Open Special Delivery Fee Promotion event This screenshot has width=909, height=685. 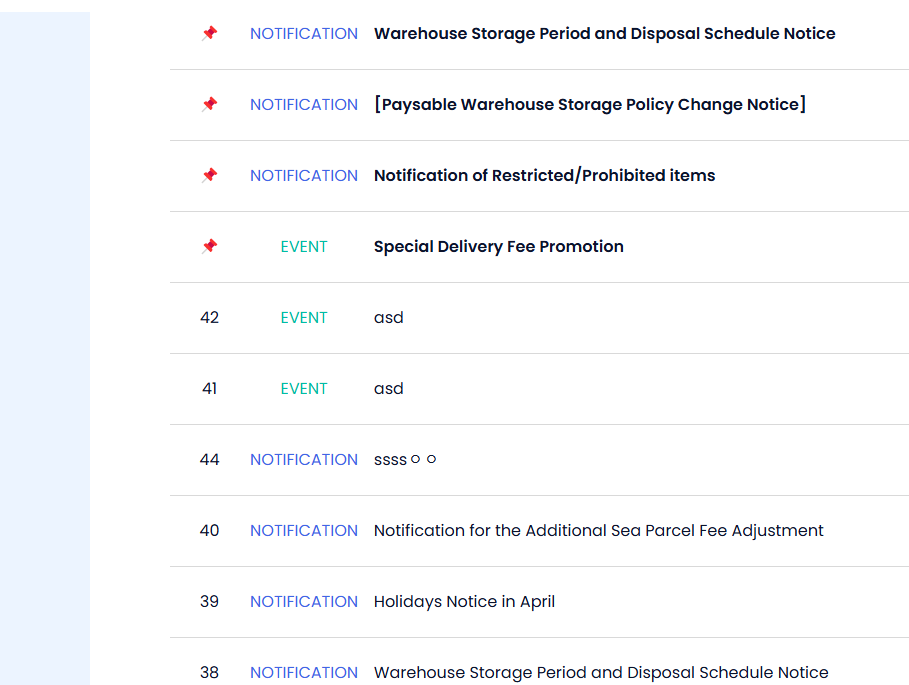point(499,247)
